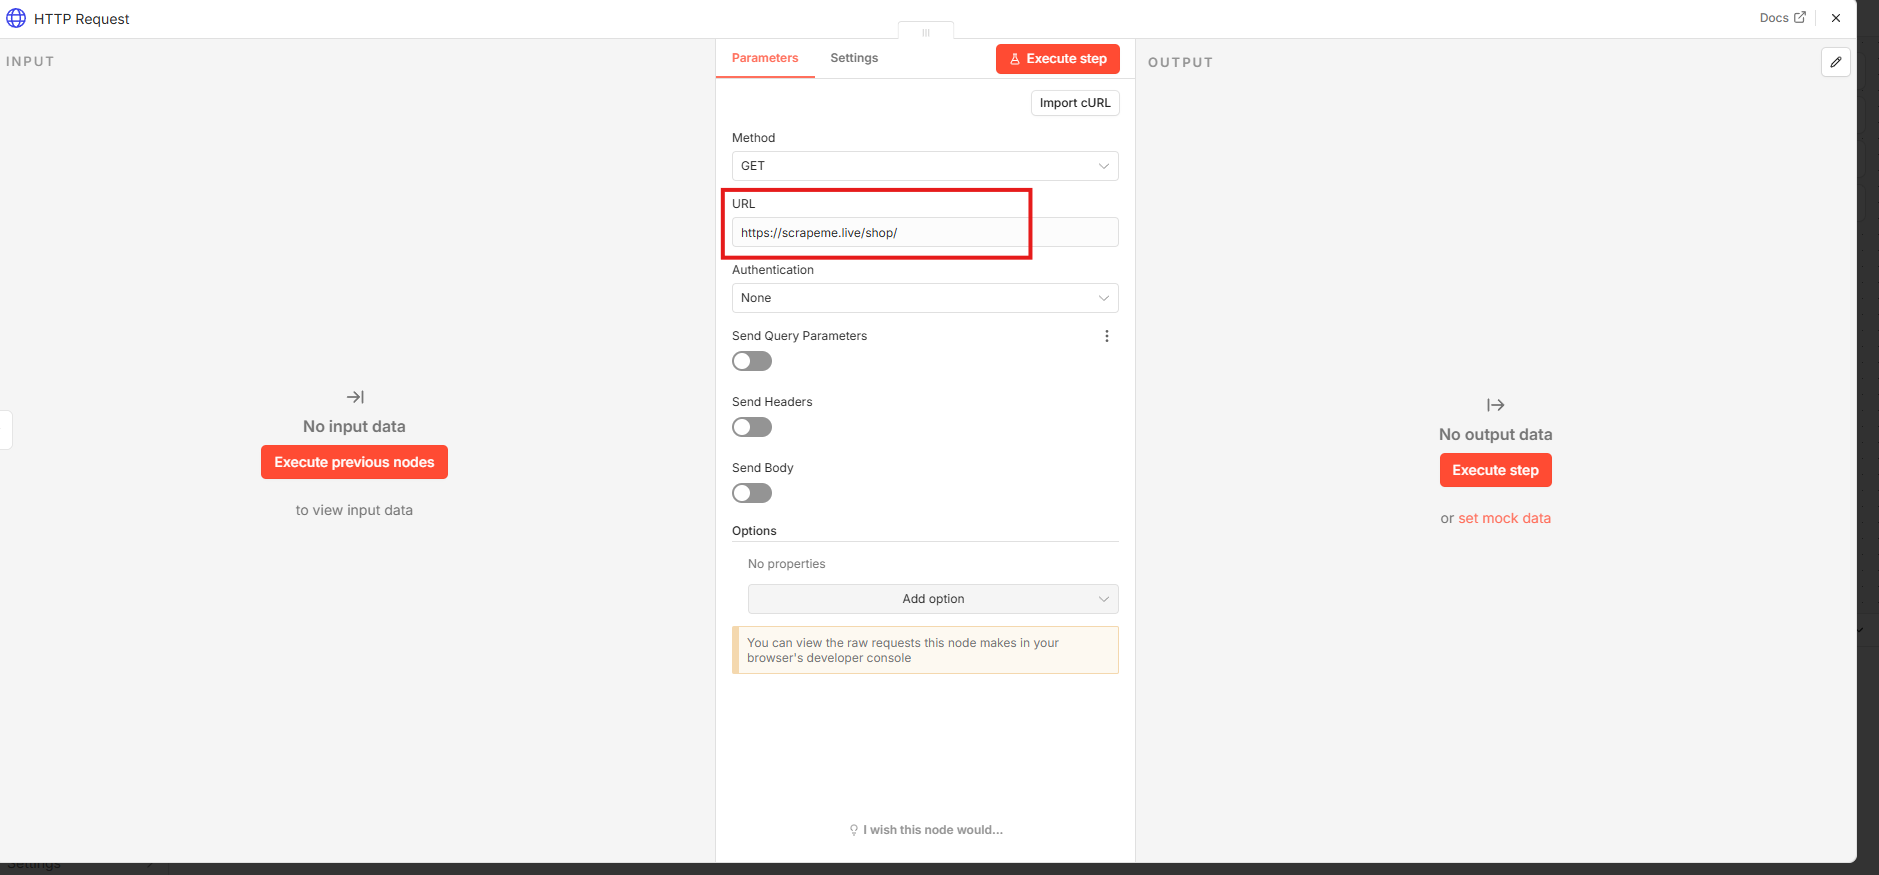Viewport: 1879px width, 875px height.
Task: Click the panel drag handle at top
Action: pos(925,32)
